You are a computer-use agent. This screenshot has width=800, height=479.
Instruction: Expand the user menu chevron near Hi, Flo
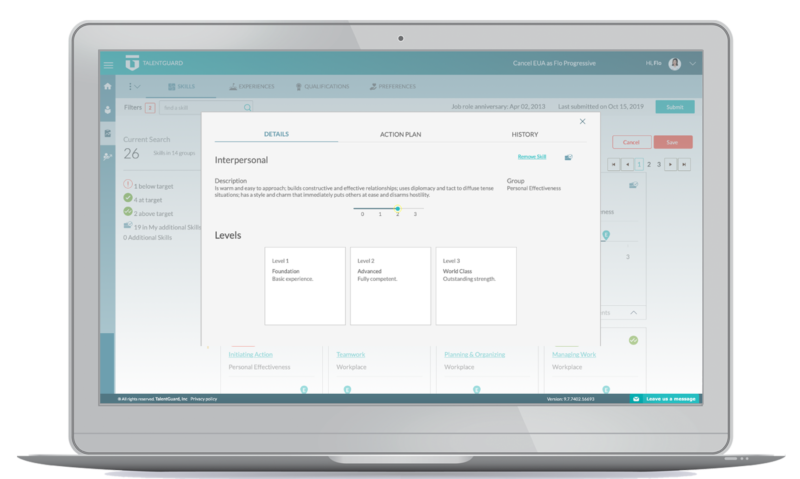click(692, 64)
